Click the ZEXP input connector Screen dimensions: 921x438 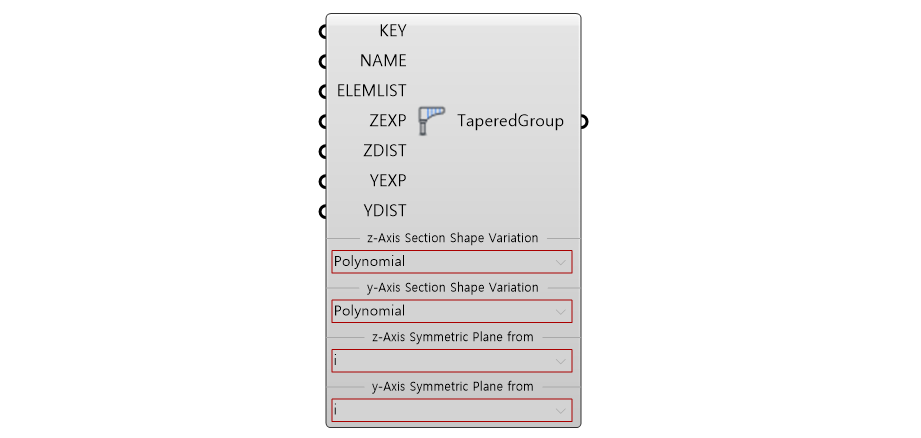coord(324,121)
